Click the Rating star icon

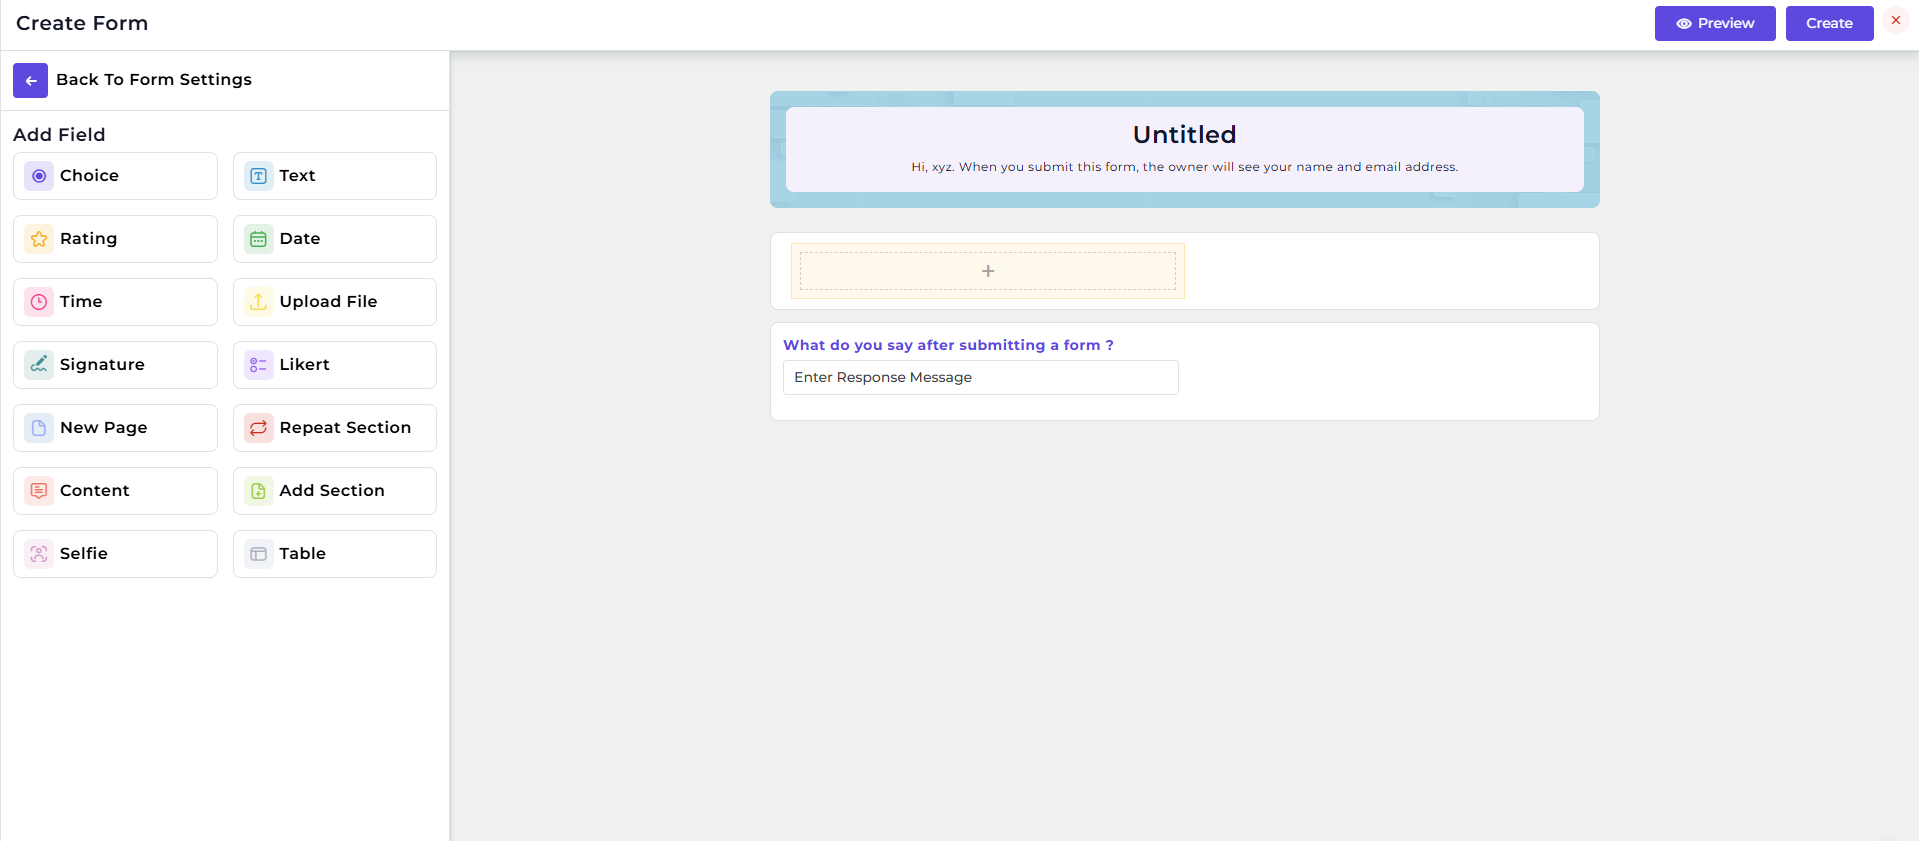point(39,239)
